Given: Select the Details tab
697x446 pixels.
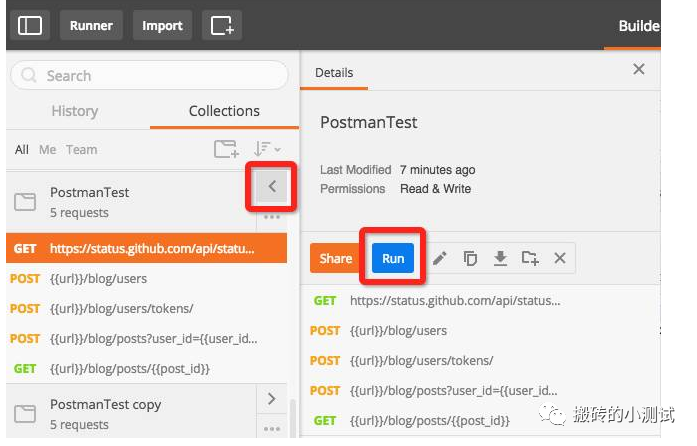Looking at the screenshot, I should 334,72.
